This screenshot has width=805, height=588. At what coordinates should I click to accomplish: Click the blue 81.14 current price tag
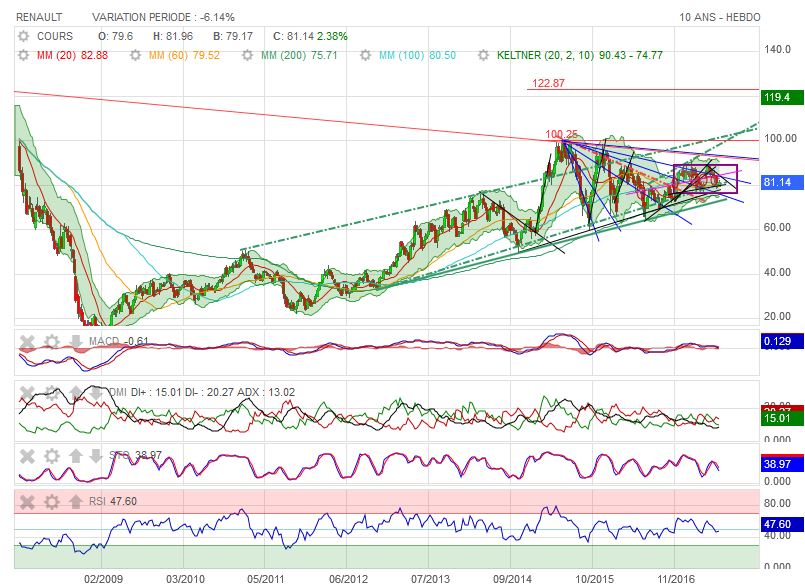point(782,182)
